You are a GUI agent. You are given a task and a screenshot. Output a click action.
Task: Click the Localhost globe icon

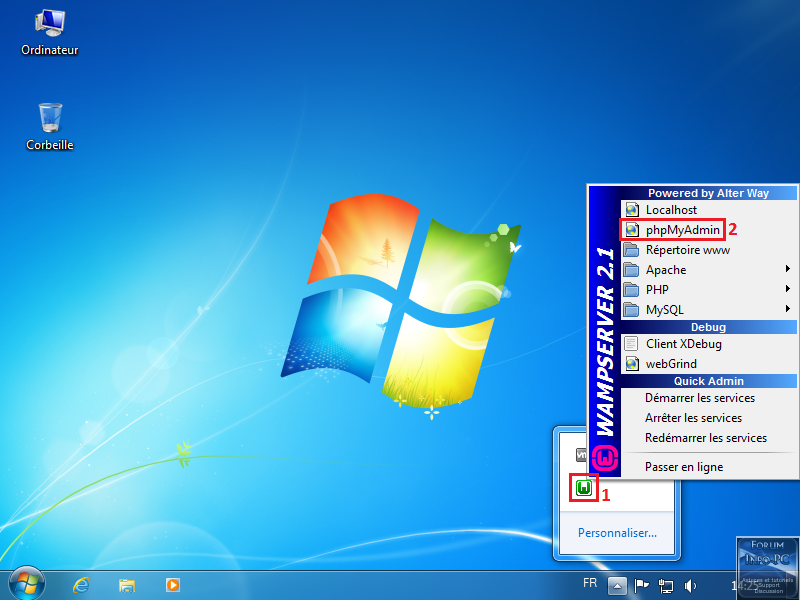pos(632,210)
